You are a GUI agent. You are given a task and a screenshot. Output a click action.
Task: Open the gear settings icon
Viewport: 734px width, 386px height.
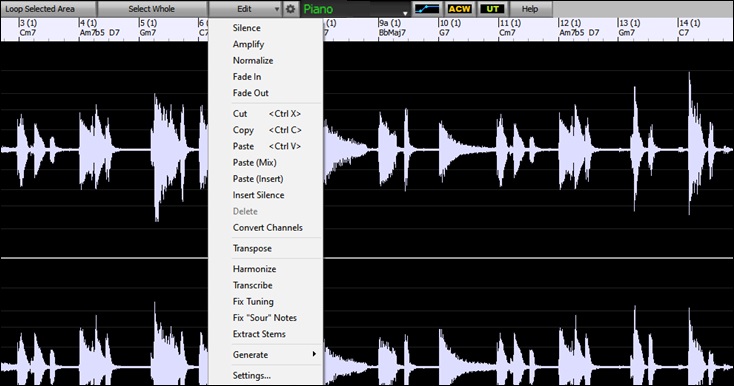pyautogui.click(x=291, y=9)
